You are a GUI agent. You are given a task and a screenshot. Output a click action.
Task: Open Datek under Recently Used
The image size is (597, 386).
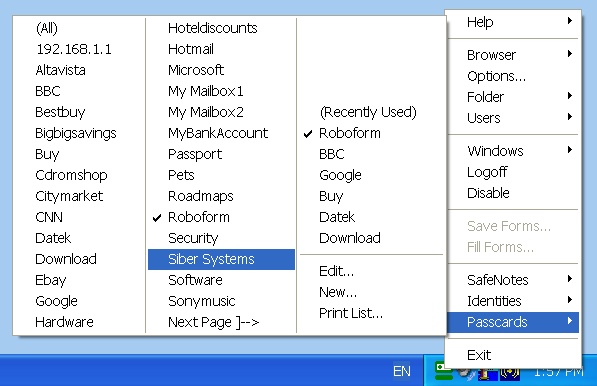click(371, 217)
